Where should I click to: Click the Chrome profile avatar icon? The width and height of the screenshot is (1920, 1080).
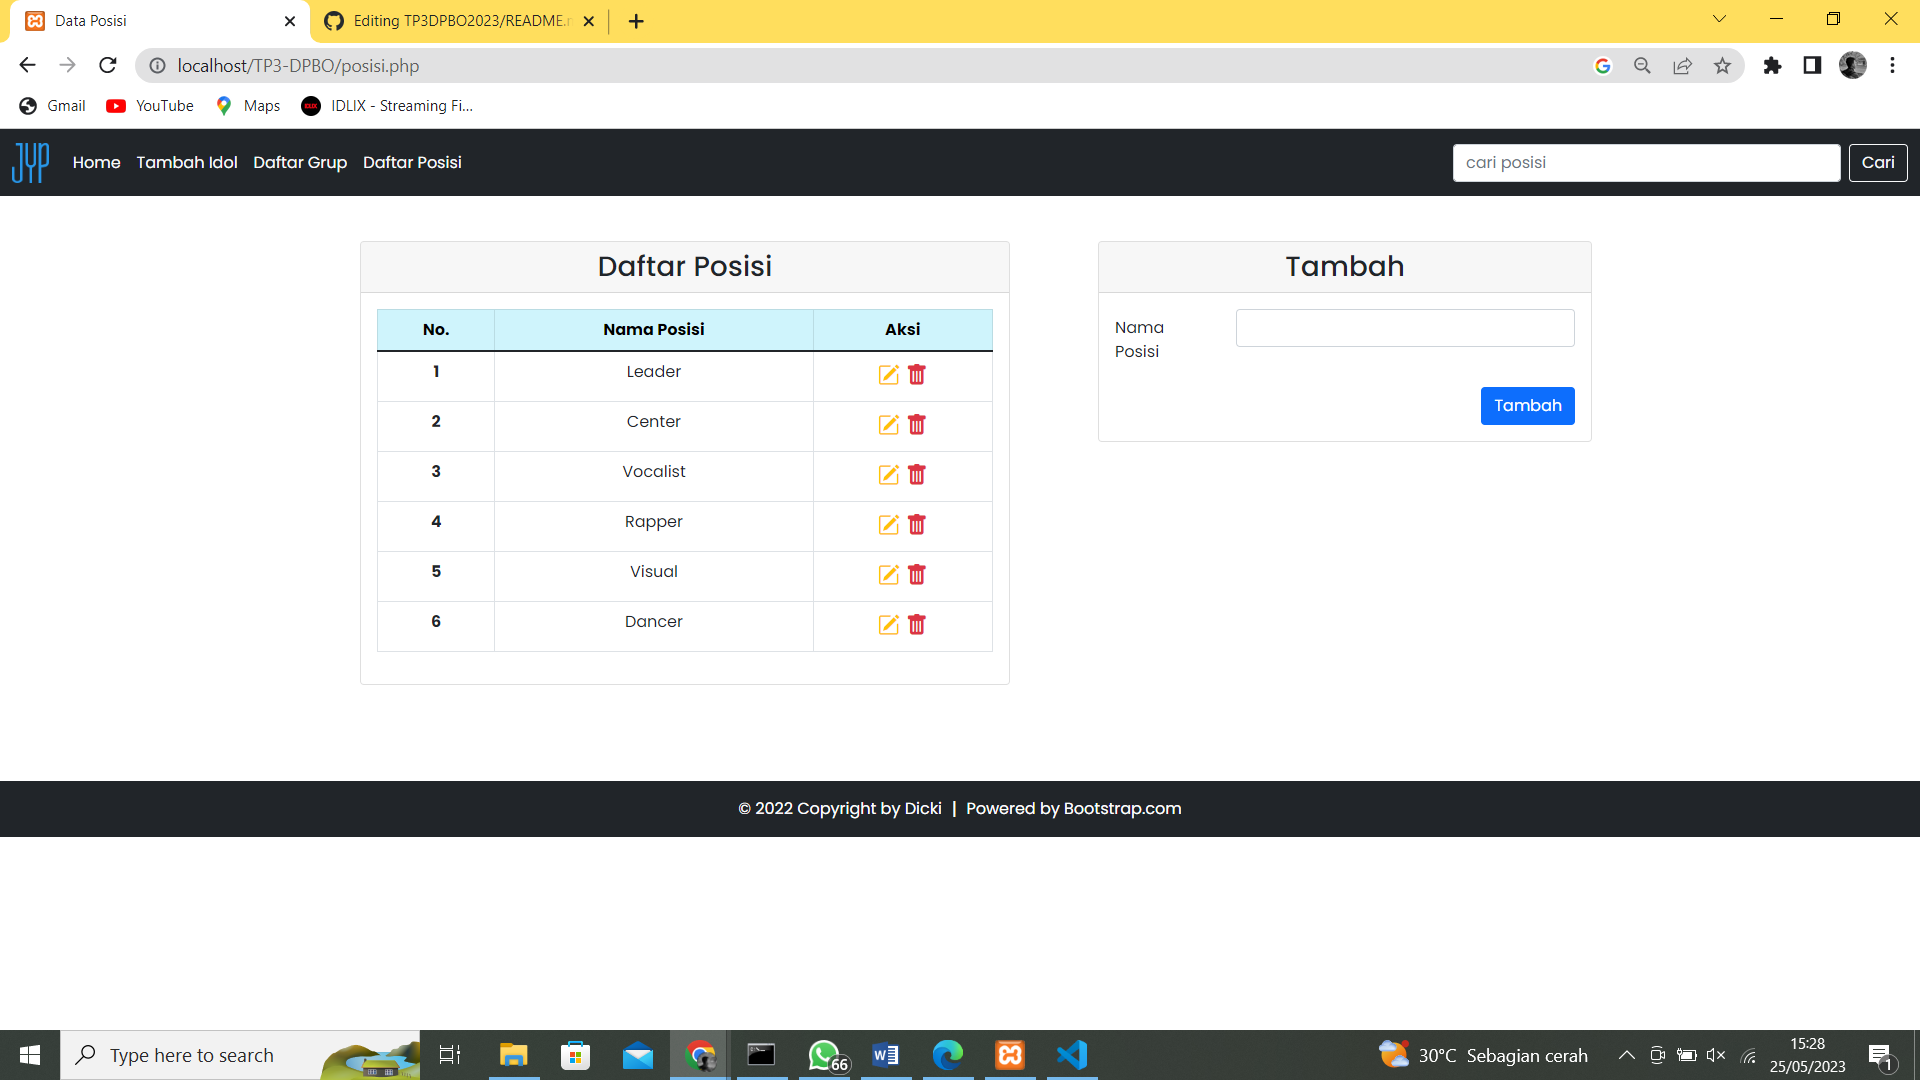tap(1853, 65)
